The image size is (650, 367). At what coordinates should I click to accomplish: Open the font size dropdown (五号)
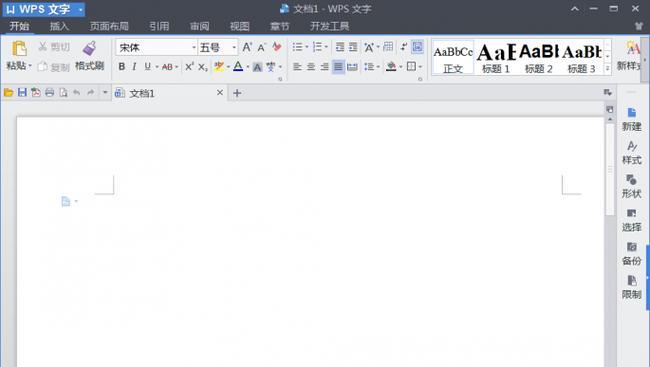tap(234, 48)
